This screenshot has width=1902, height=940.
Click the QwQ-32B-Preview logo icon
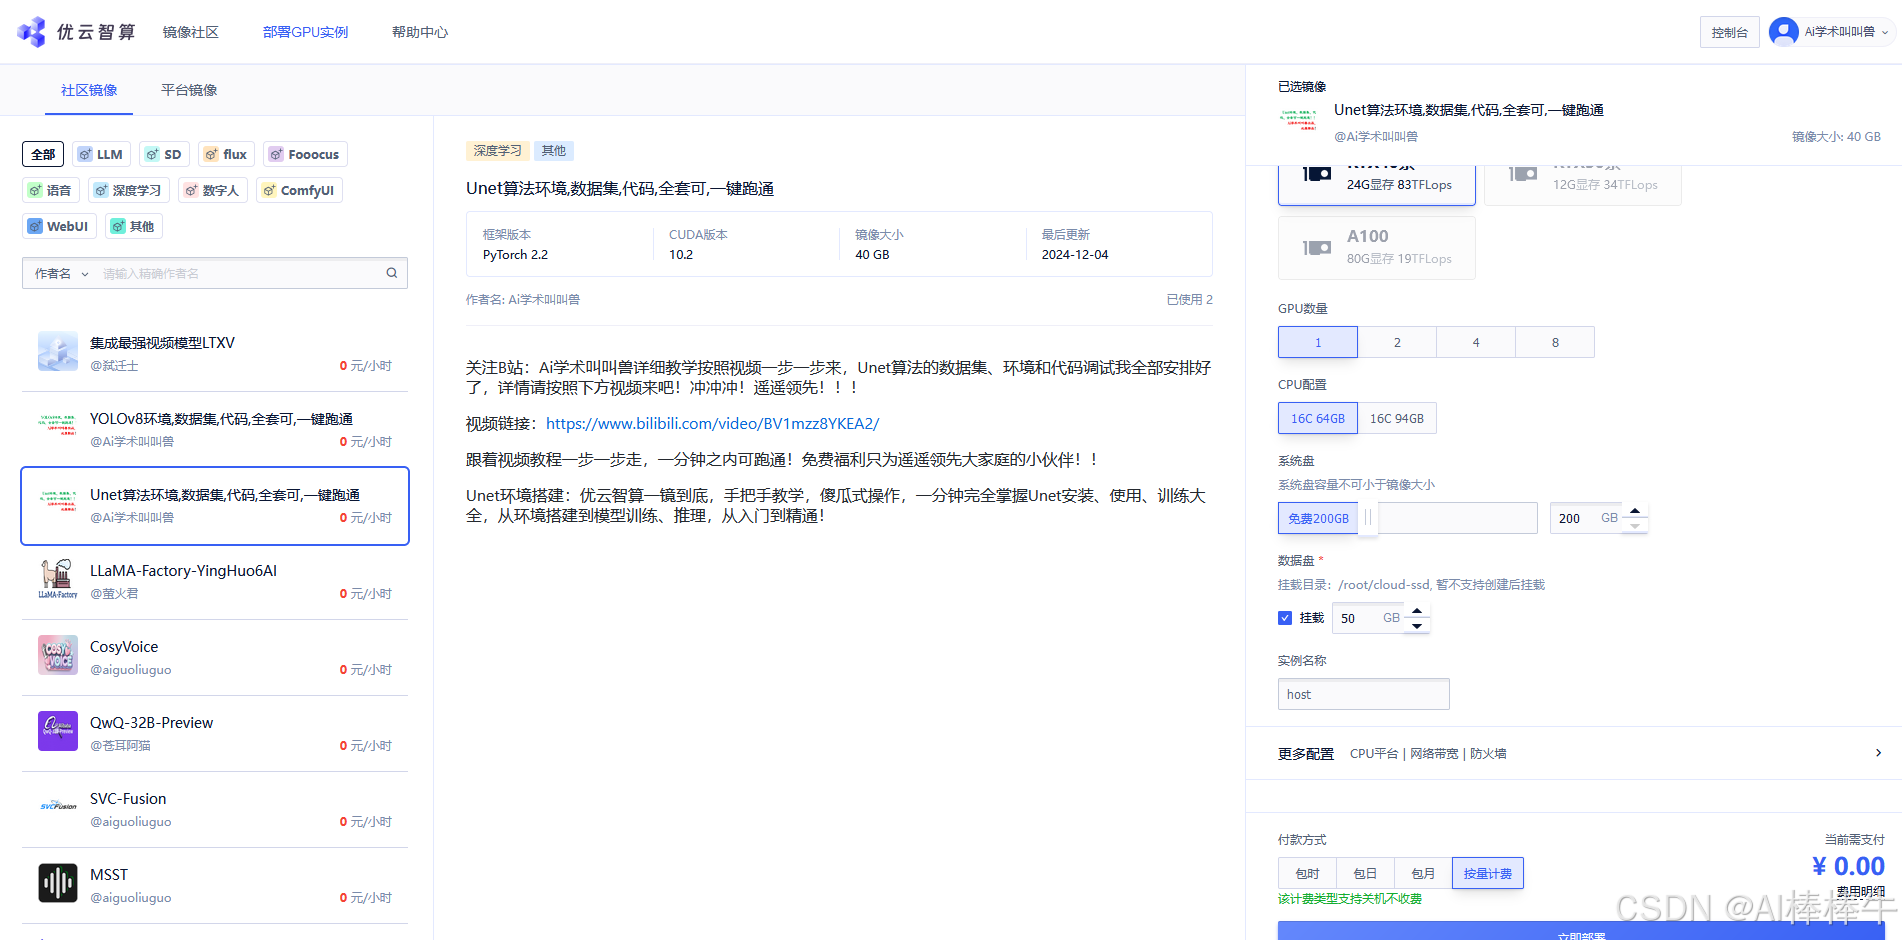point(58,732)
